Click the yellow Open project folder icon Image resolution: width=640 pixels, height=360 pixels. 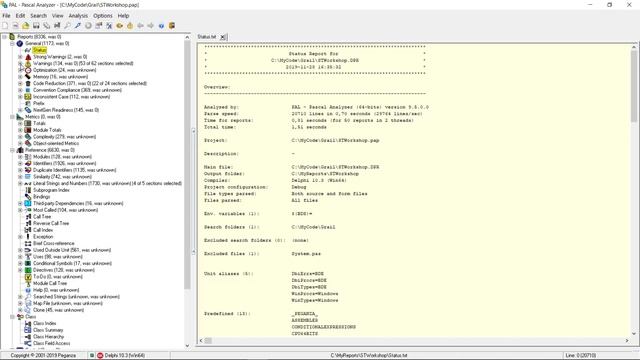pos(26,26)
